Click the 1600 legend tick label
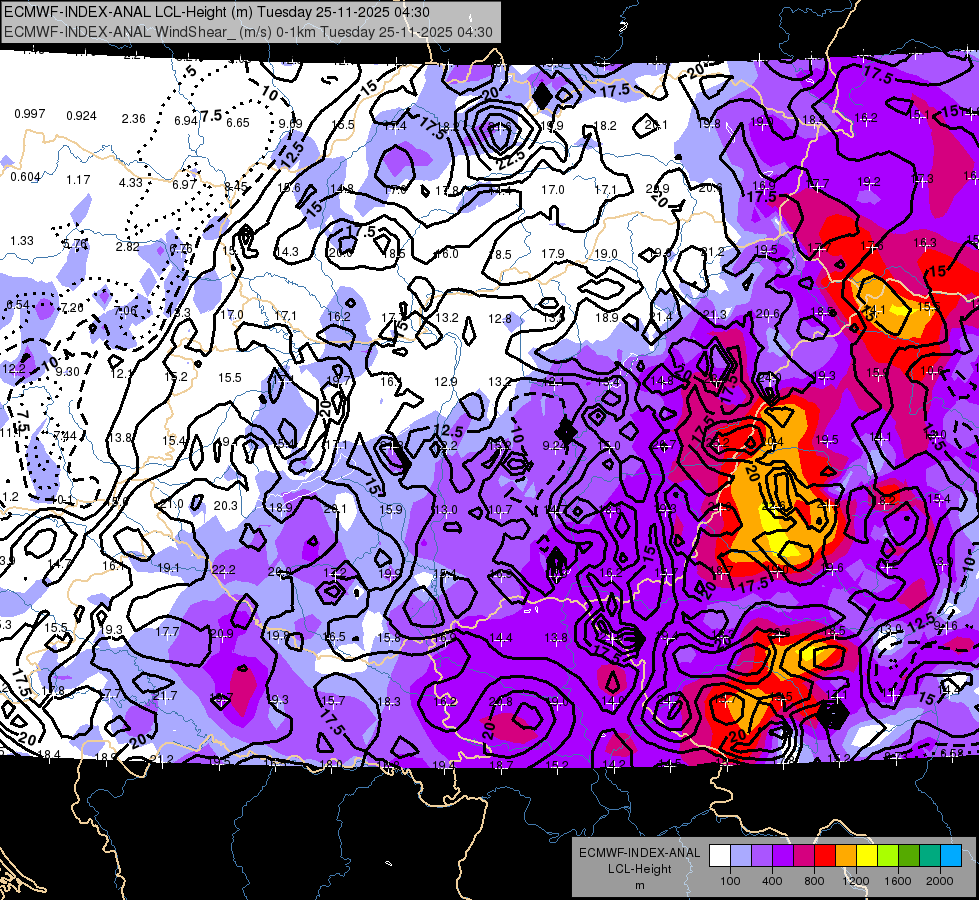This screenshot has height=900, width=979. pyautogui.click(x=898, y=881)
